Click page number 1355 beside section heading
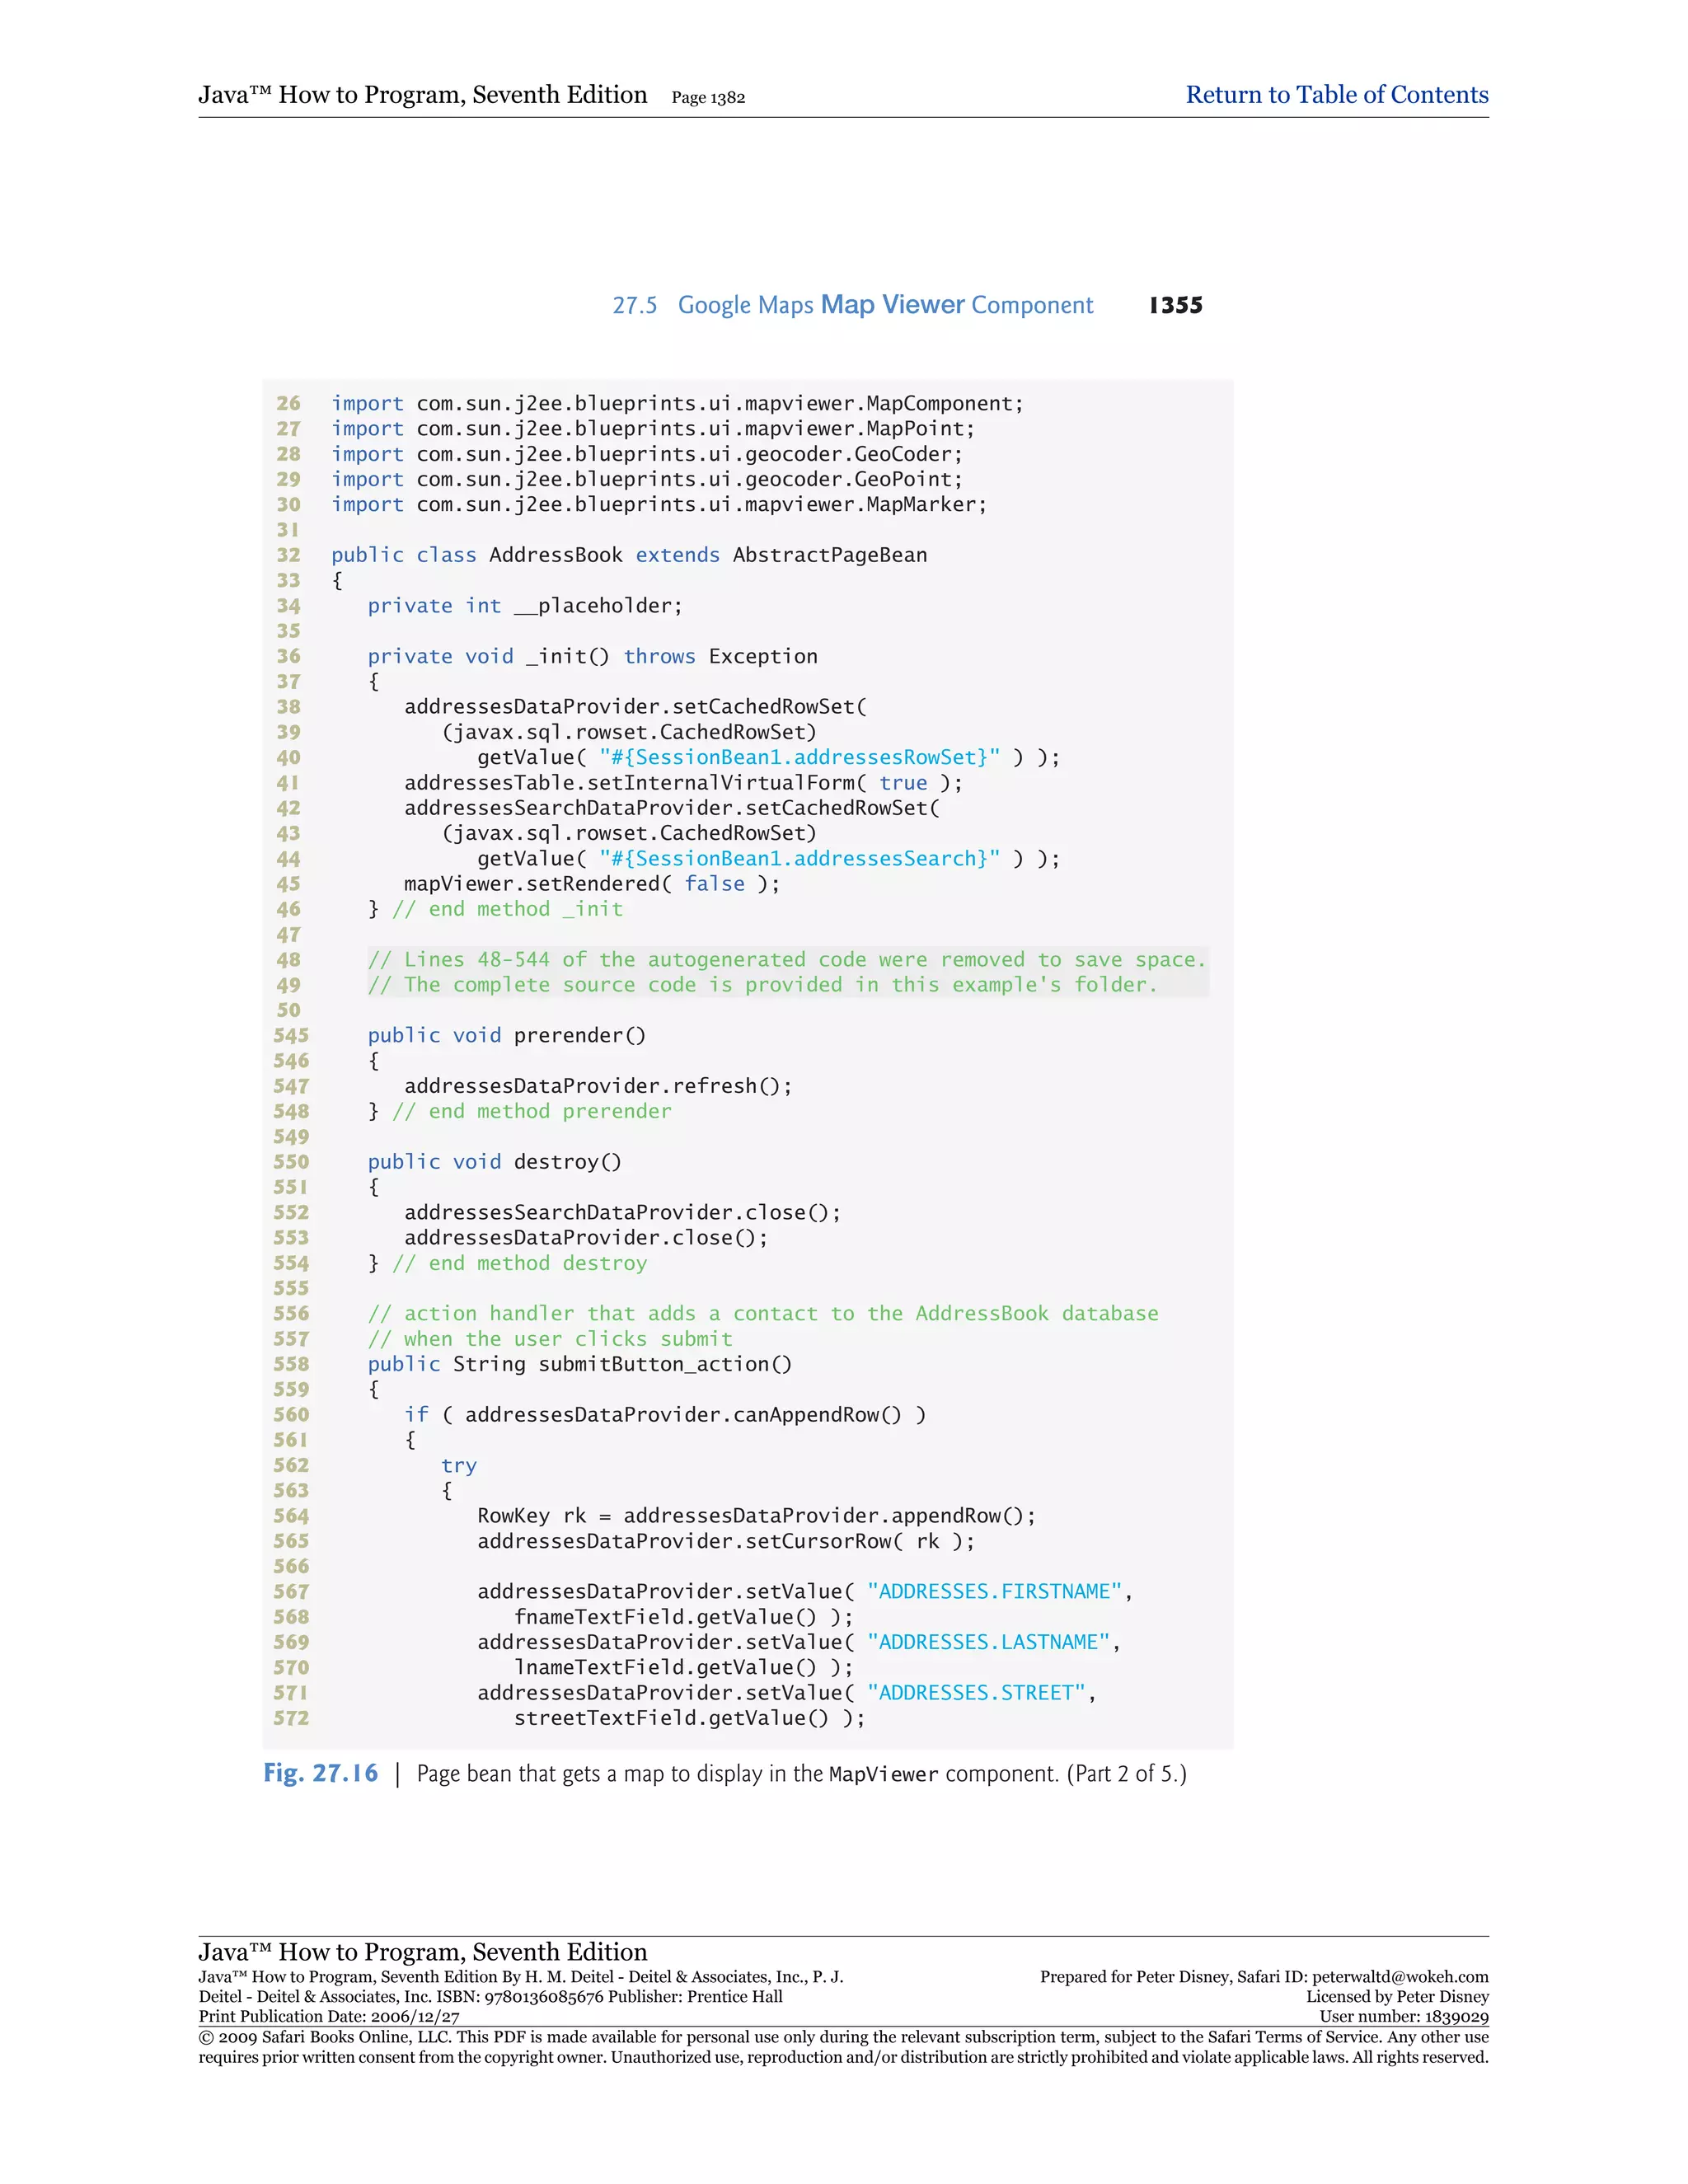The height and width of the screenshot is (2184, 1688). [x=1175, y=305]
